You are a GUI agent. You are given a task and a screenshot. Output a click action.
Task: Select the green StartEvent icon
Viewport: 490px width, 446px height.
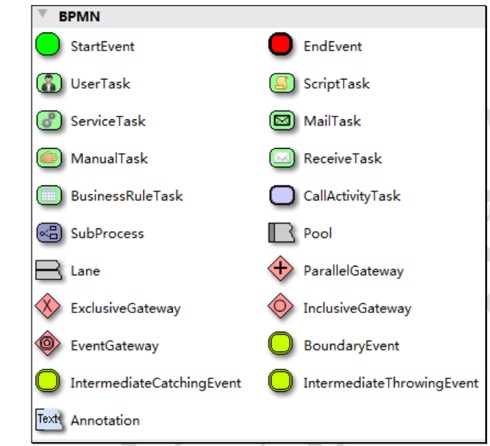48,44
